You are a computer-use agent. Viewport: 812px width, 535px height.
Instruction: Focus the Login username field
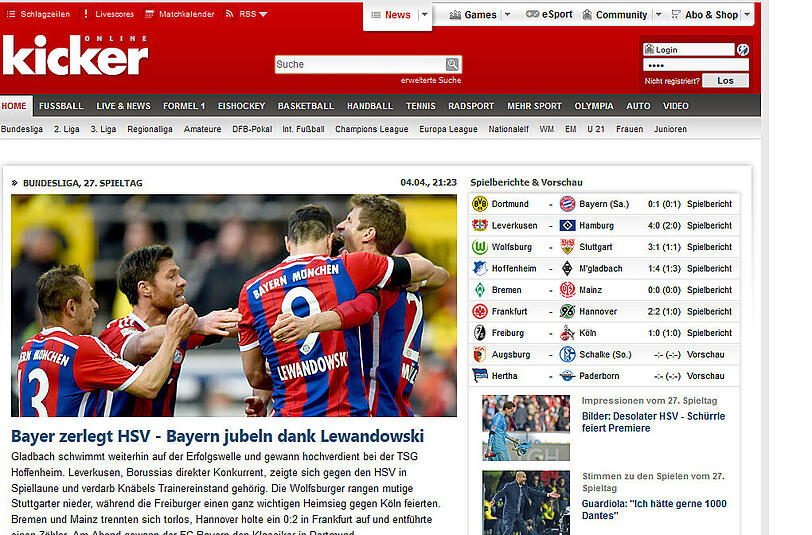689,50
